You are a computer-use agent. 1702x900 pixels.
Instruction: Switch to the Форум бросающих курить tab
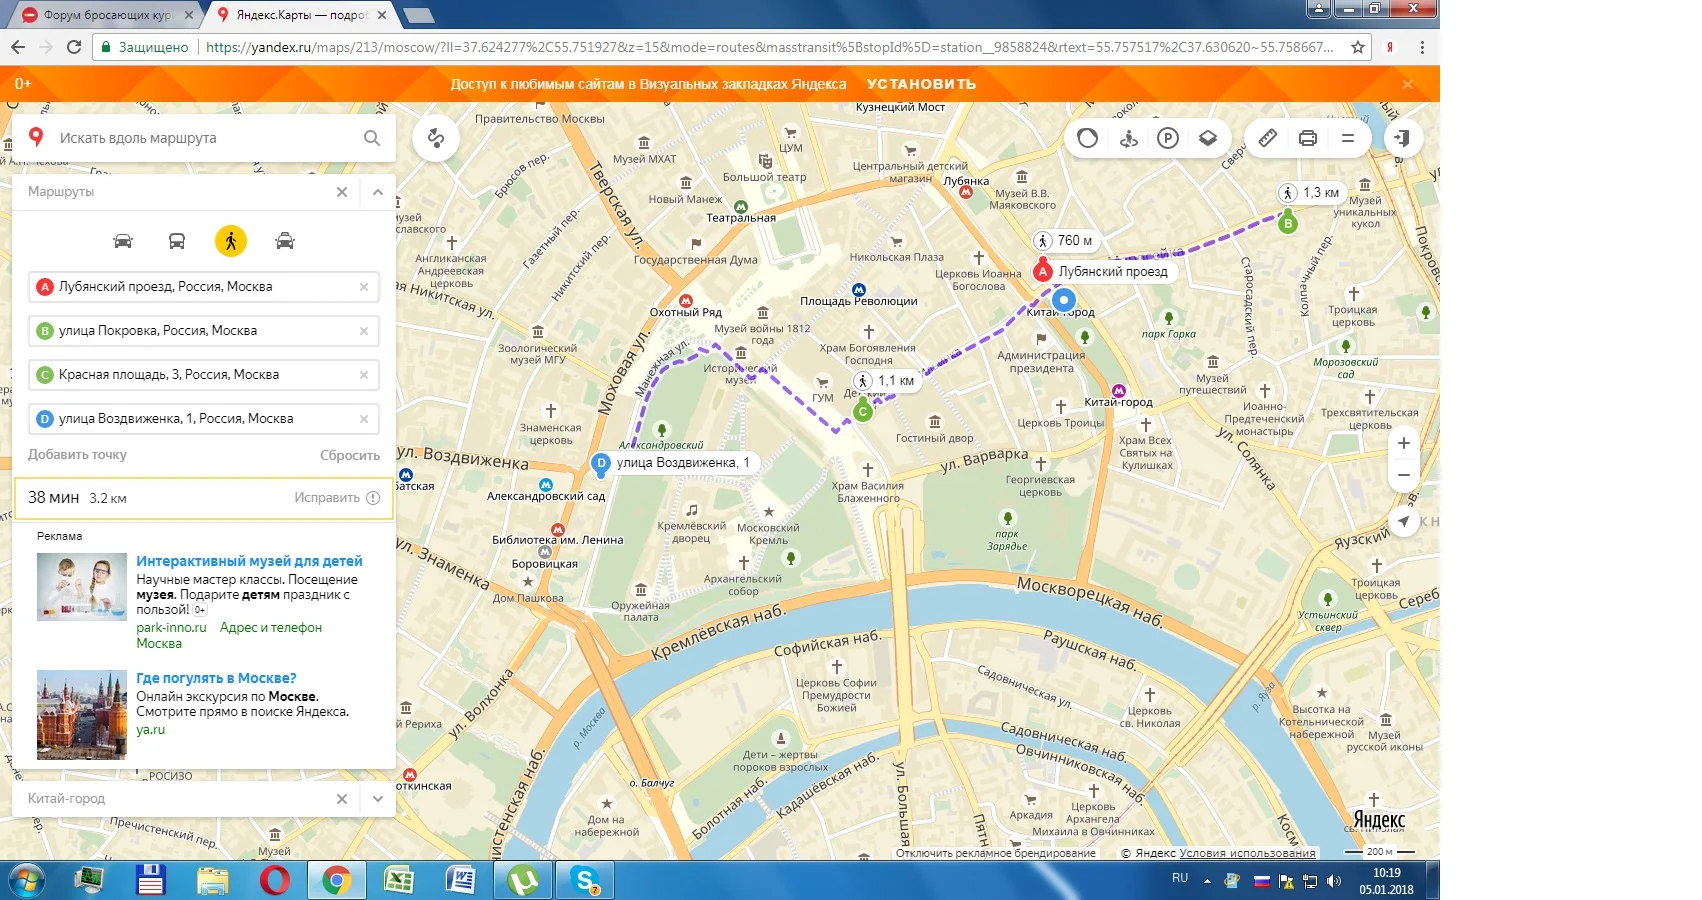click(107, 15)
